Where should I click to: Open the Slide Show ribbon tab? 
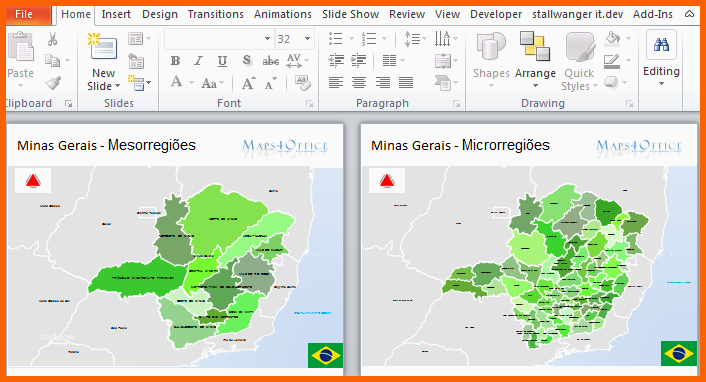pos(350,14)
